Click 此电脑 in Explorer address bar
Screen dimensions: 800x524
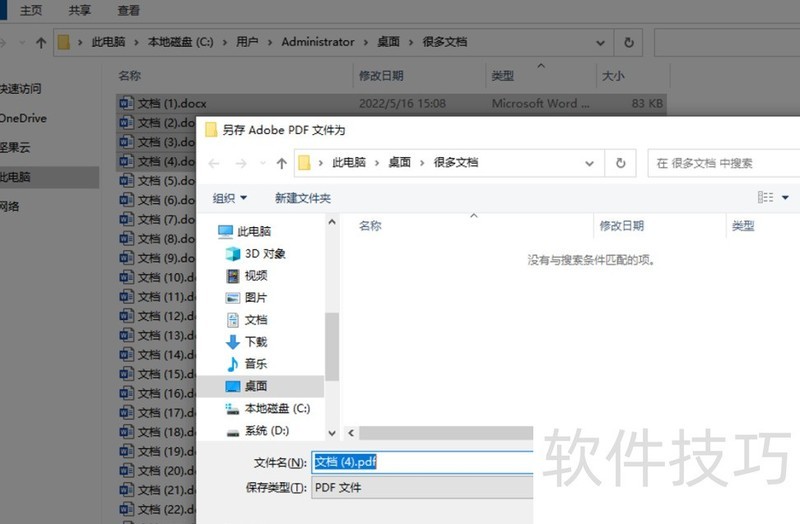tap(108, 42)
